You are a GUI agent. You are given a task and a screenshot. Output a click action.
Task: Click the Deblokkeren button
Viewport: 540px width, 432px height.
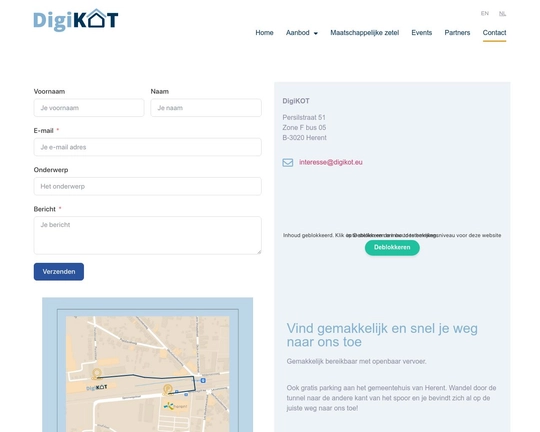(x=392, y=247)
